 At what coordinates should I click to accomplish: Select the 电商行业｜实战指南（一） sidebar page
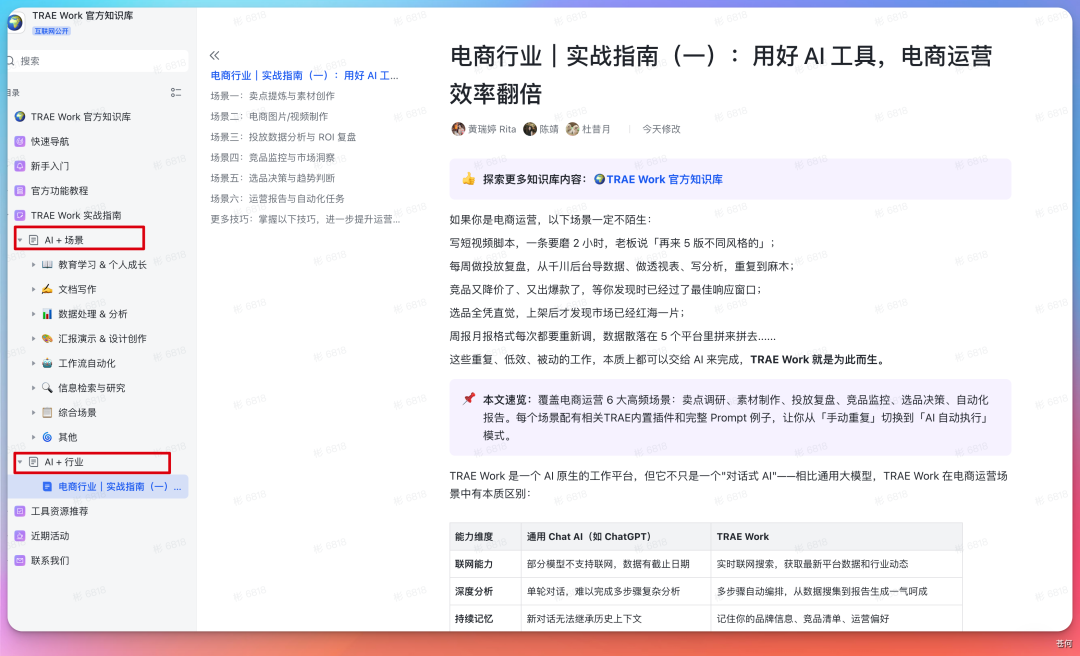pyautogui.click(x=98, y=486)
